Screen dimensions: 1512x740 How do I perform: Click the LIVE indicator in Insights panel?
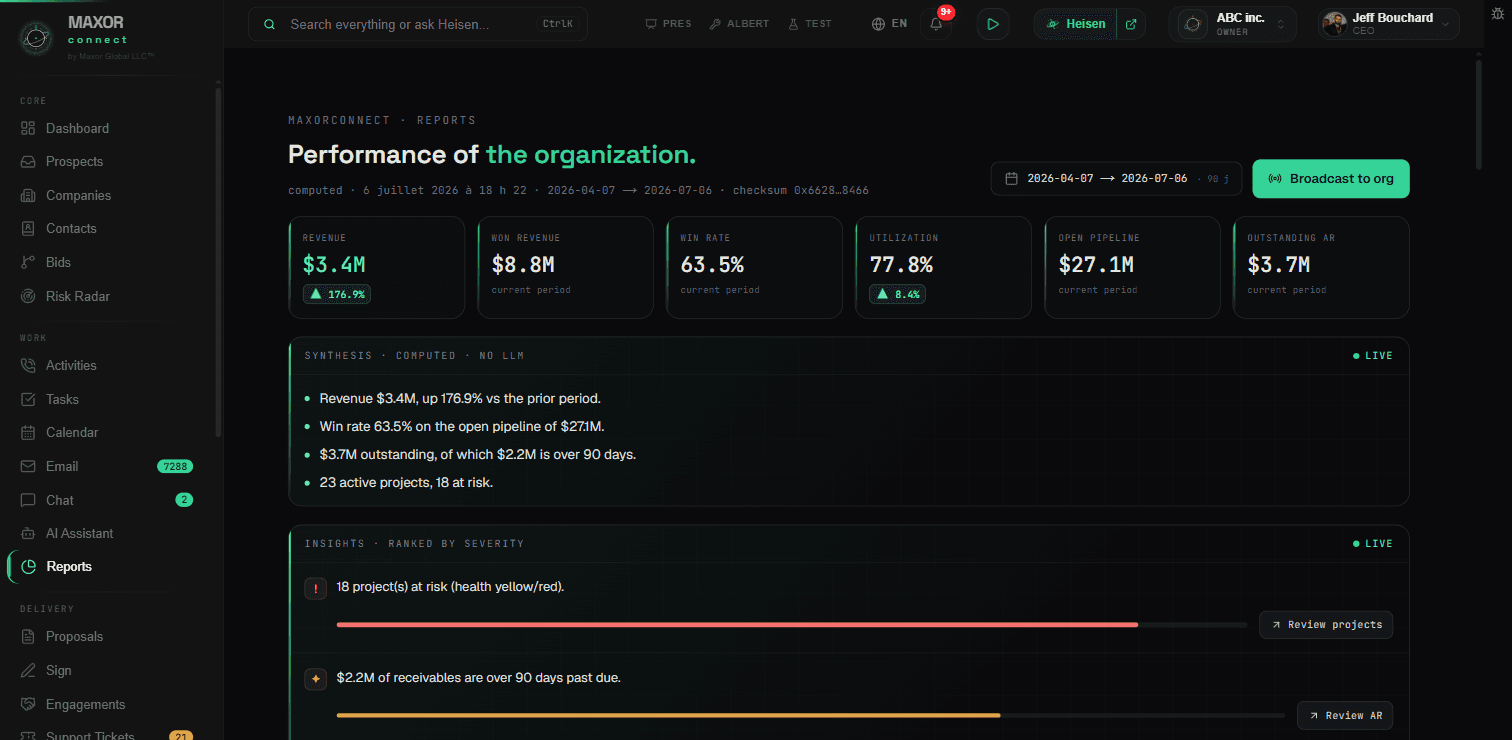(1372, 543)
